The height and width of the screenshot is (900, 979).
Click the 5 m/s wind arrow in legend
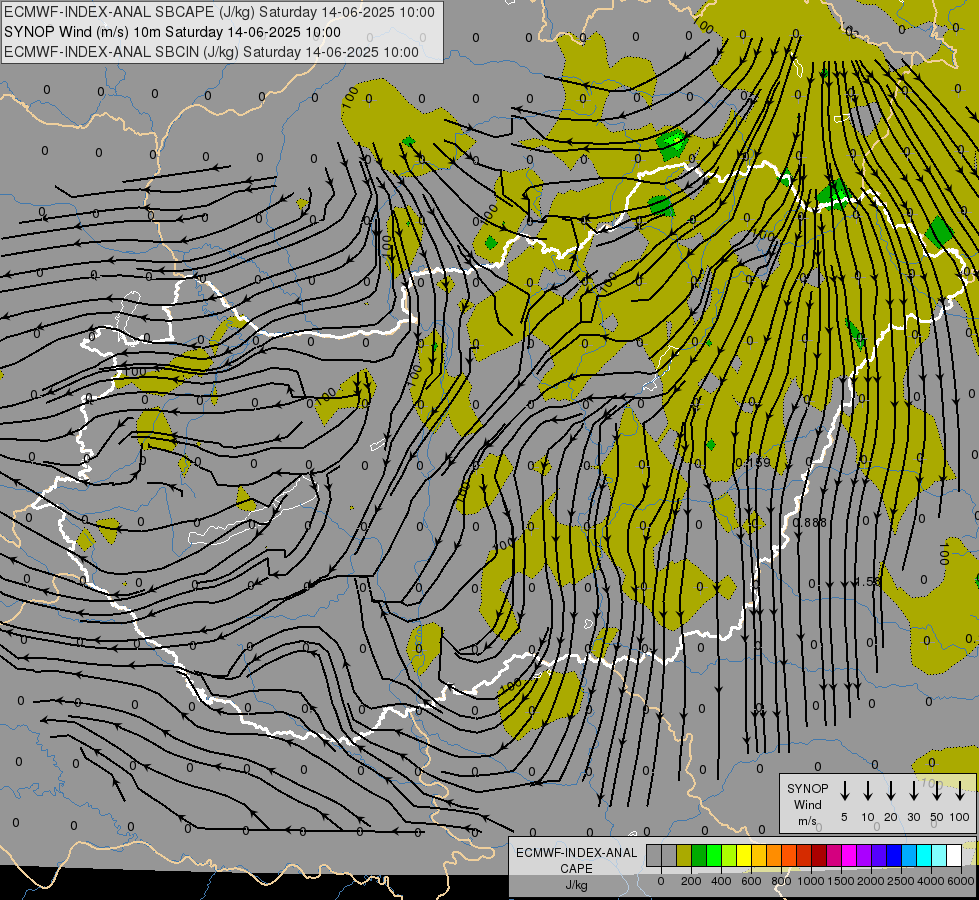[844, 790]
